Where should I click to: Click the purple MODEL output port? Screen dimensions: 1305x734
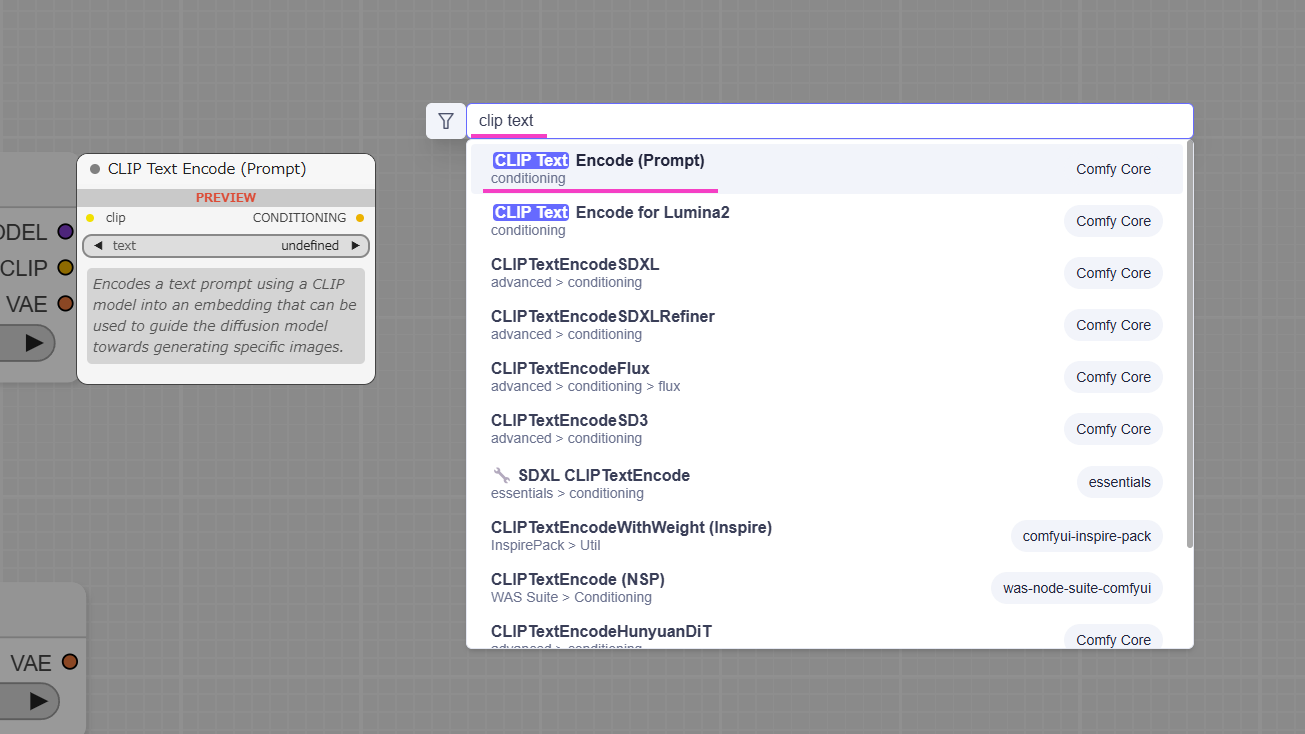click(x=65, y=232)
